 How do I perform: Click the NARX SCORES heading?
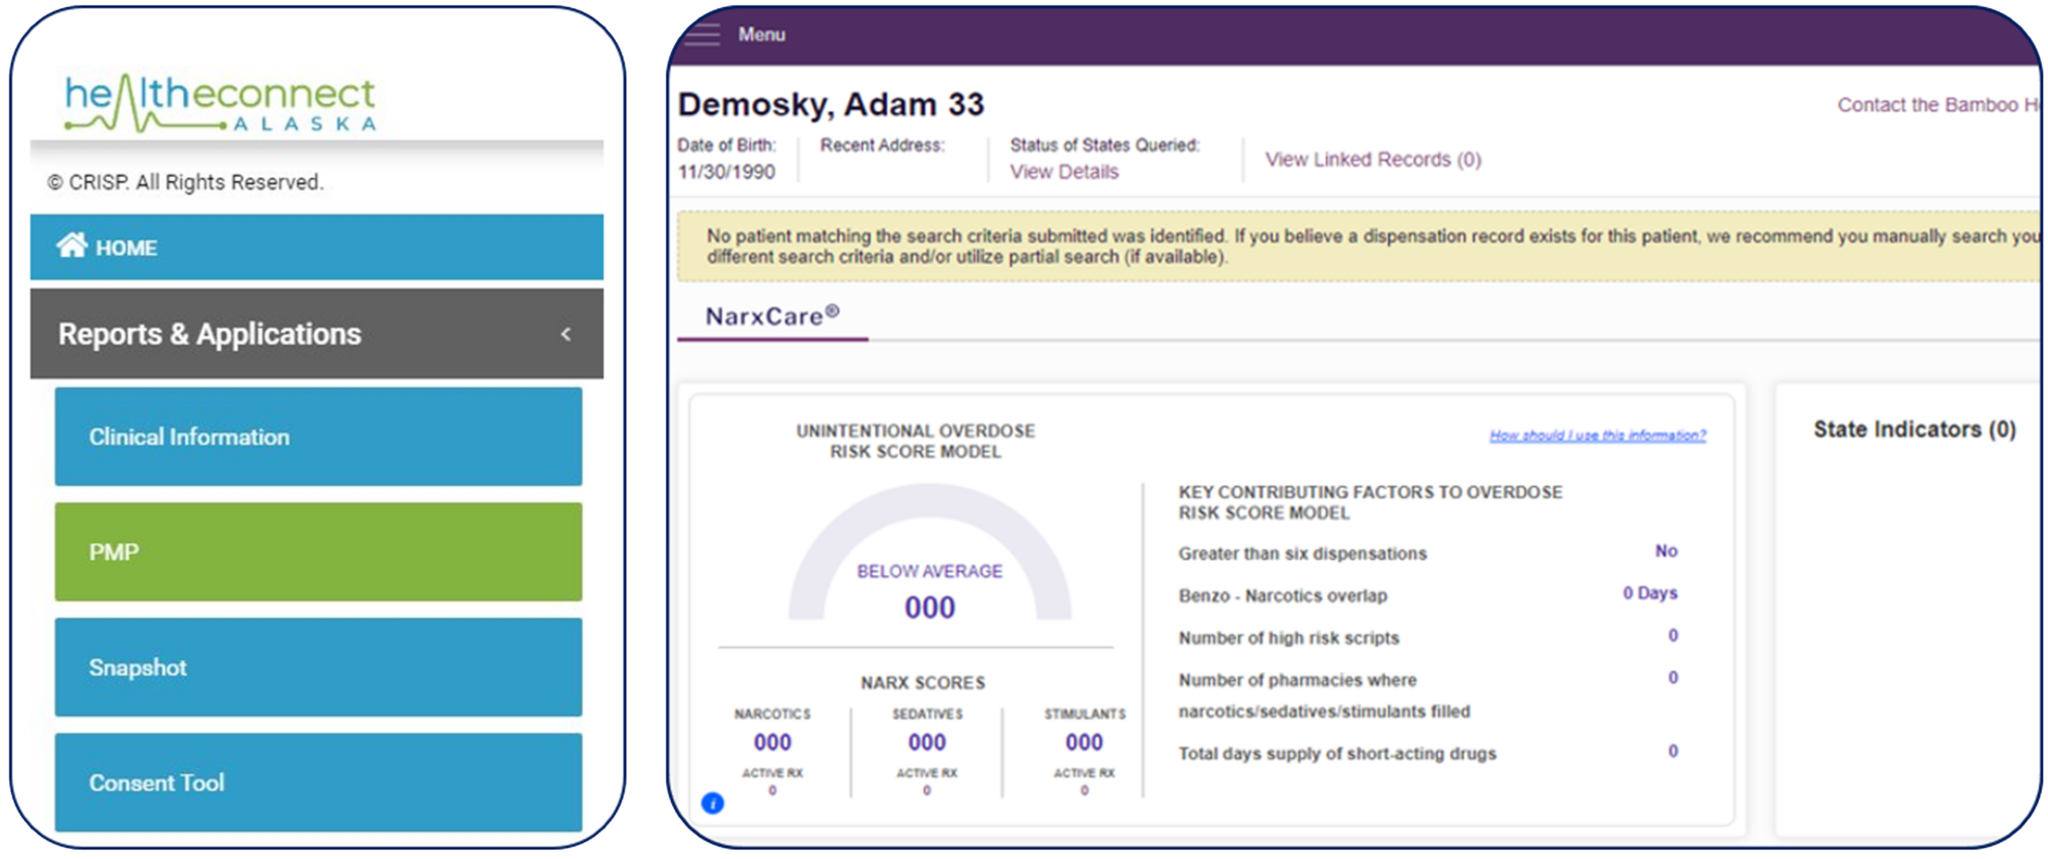pyautogui.click(x=923, y=683)
